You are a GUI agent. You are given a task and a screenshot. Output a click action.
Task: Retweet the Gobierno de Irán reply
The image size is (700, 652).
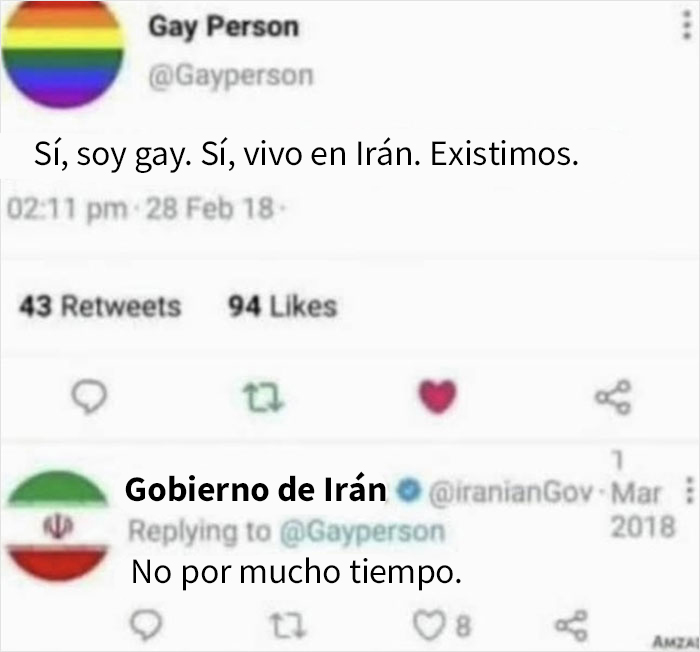(x=288, y=626)
